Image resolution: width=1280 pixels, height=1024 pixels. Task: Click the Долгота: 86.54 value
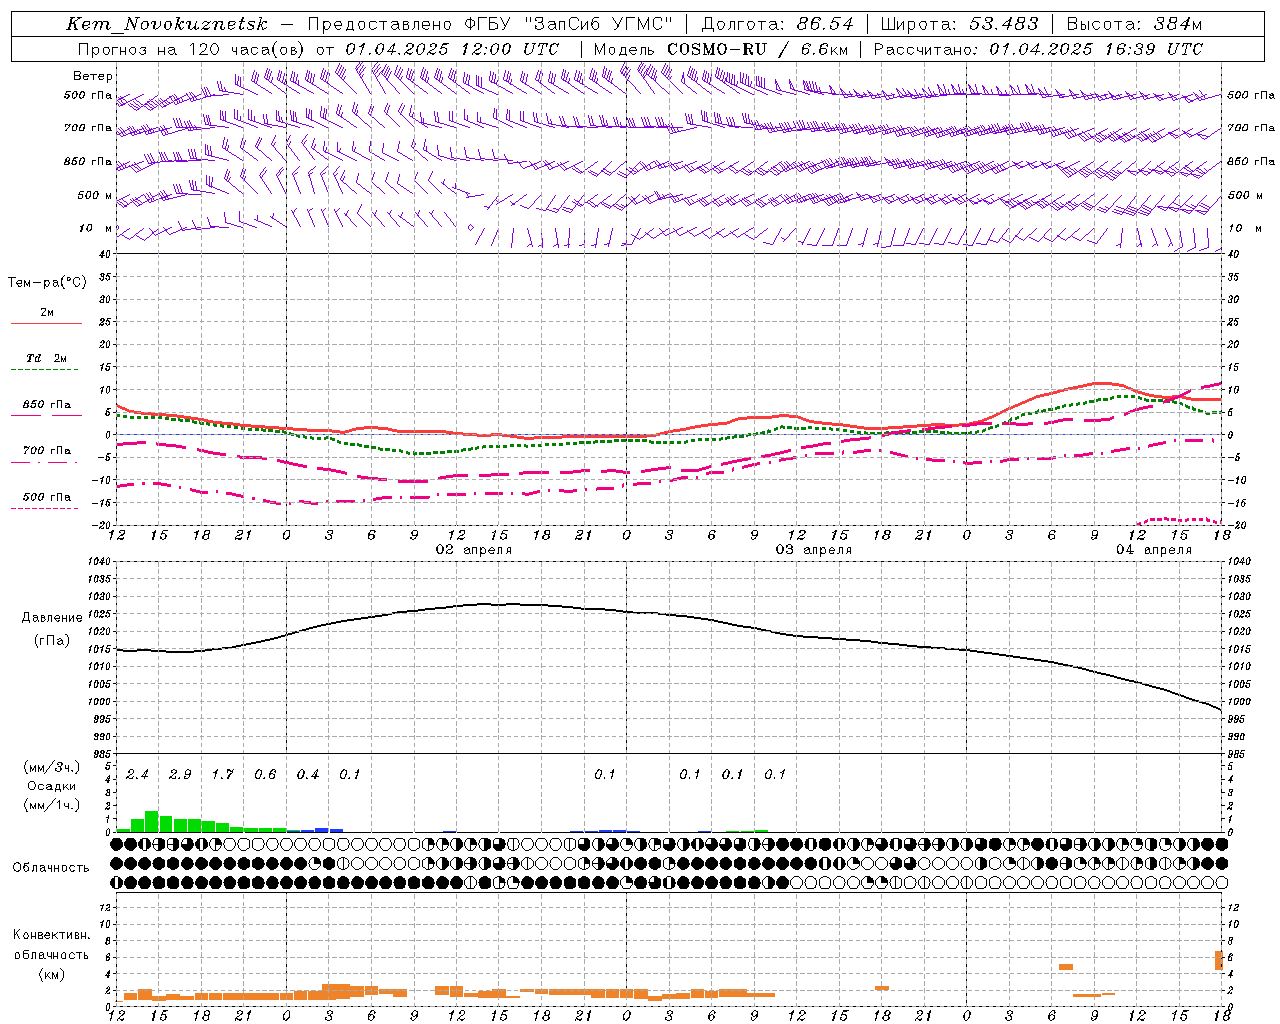coord(777,24)
